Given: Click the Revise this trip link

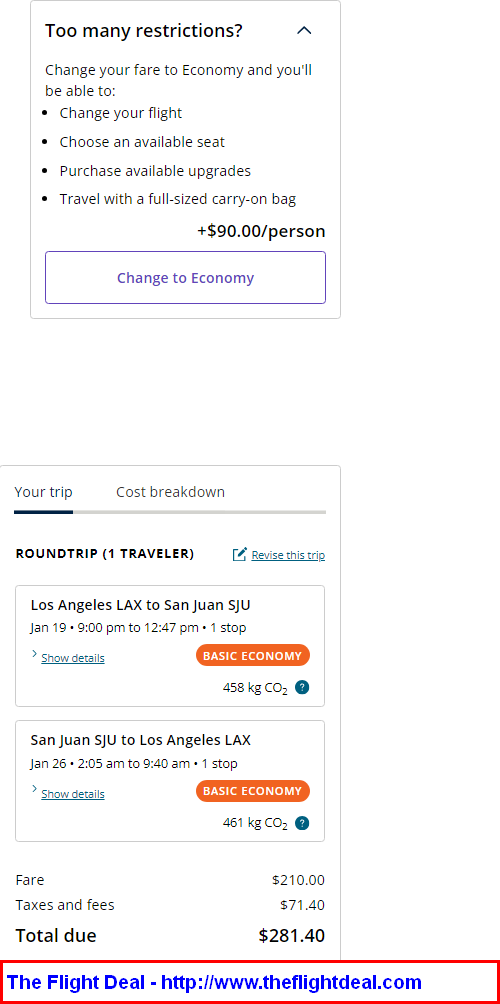Looking at the screenshot, I should point(288,555).
